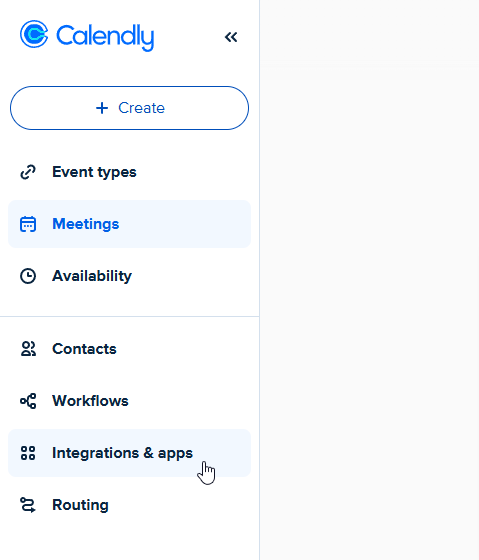Click the empty main content area
479x560 pixels.
pos(369,311)
